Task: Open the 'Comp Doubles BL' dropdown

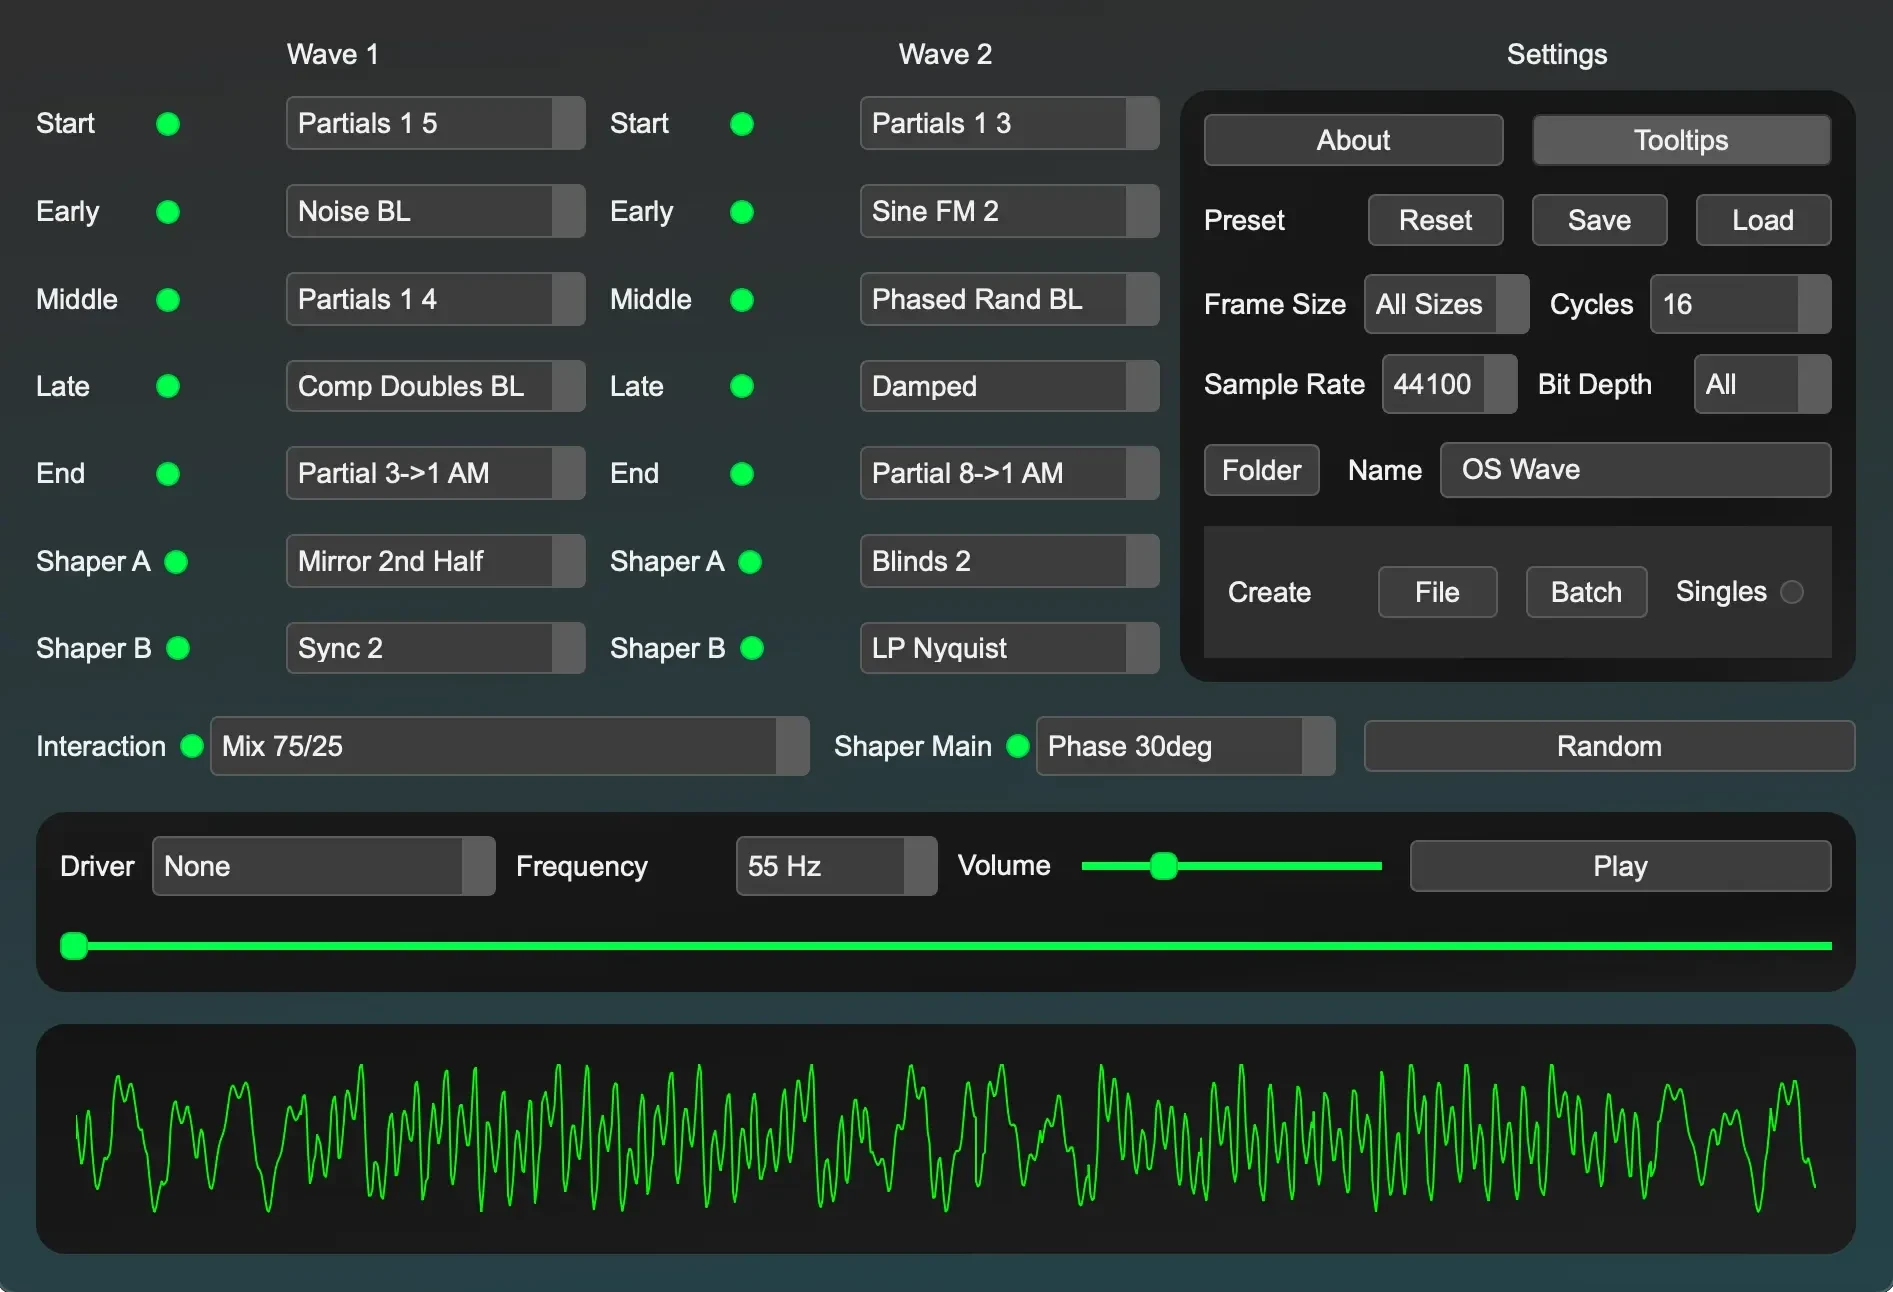Action: click(435, 386)
